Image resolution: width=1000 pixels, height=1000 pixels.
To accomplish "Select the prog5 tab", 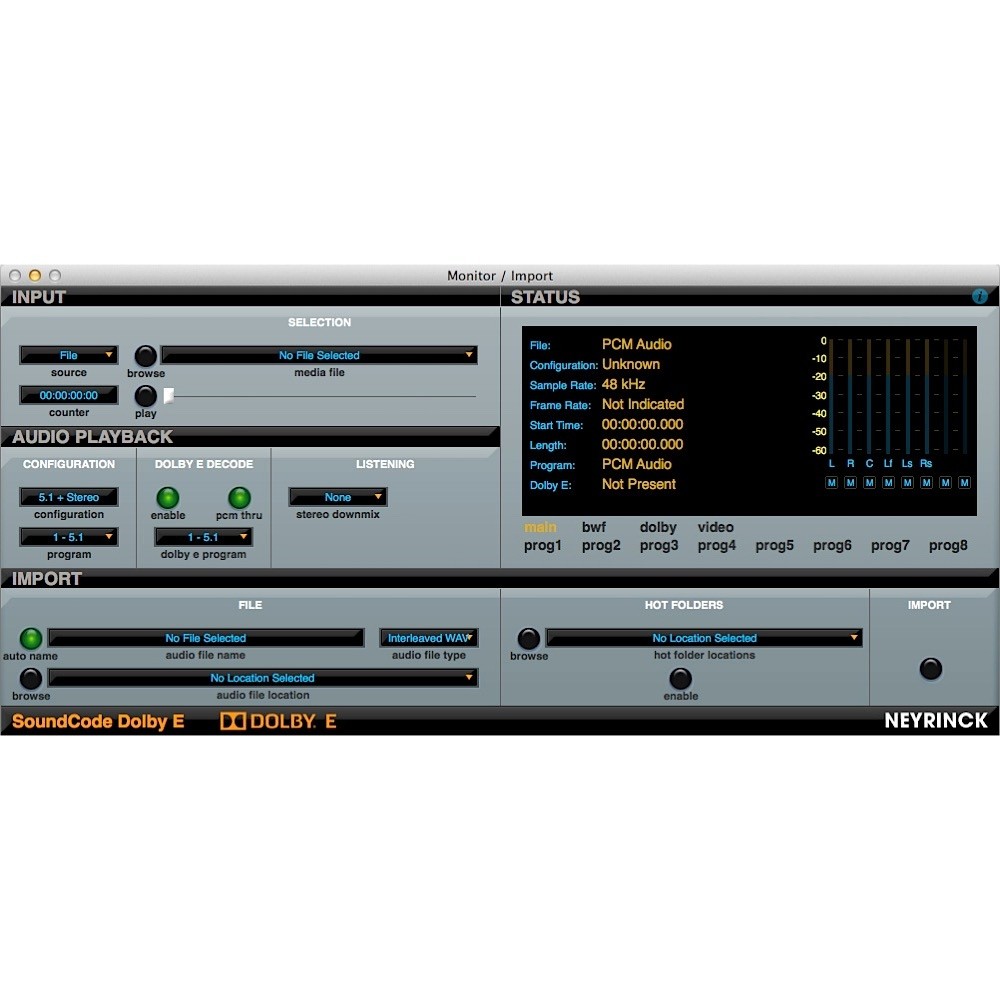I will tap(774, 546).
